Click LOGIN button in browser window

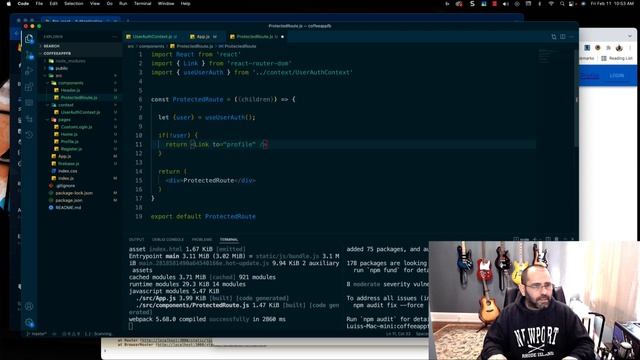coord(616,76)
